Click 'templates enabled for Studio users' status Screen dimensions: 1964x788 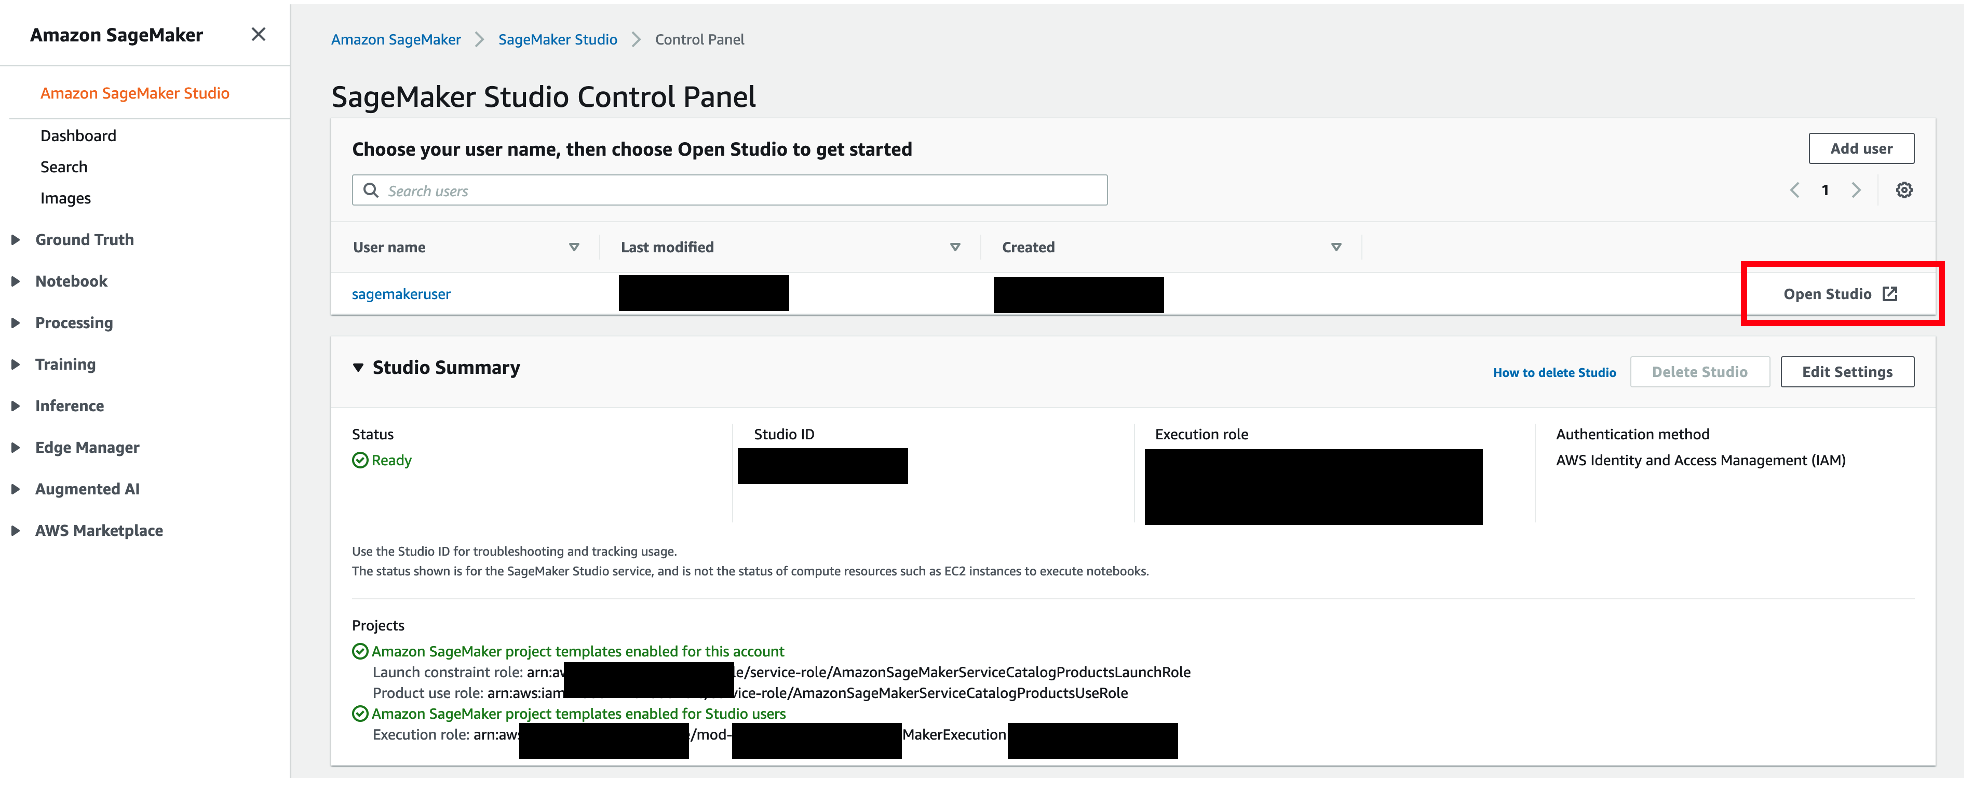click(x=569, y=714)
